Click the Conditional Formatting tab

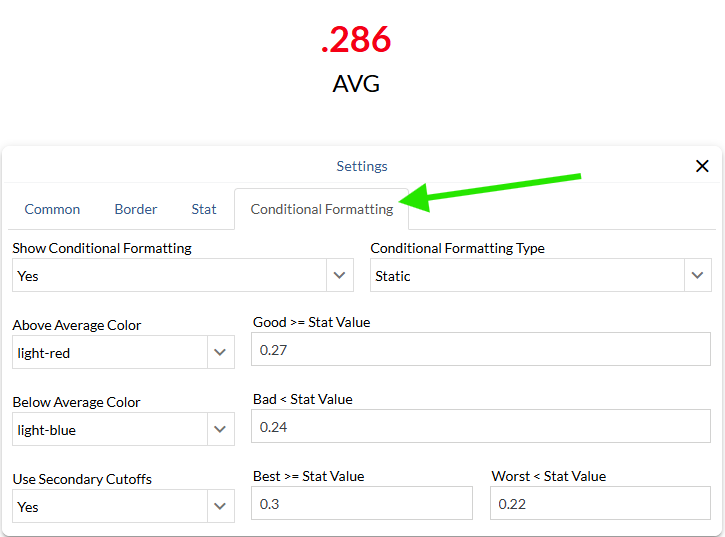point(322,209)
